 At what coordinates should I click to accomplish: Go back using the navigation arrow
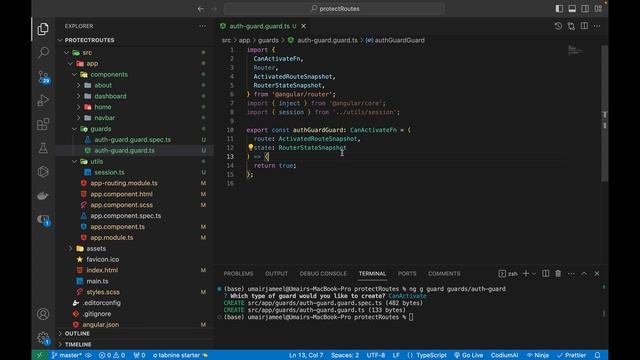point(200,9)
